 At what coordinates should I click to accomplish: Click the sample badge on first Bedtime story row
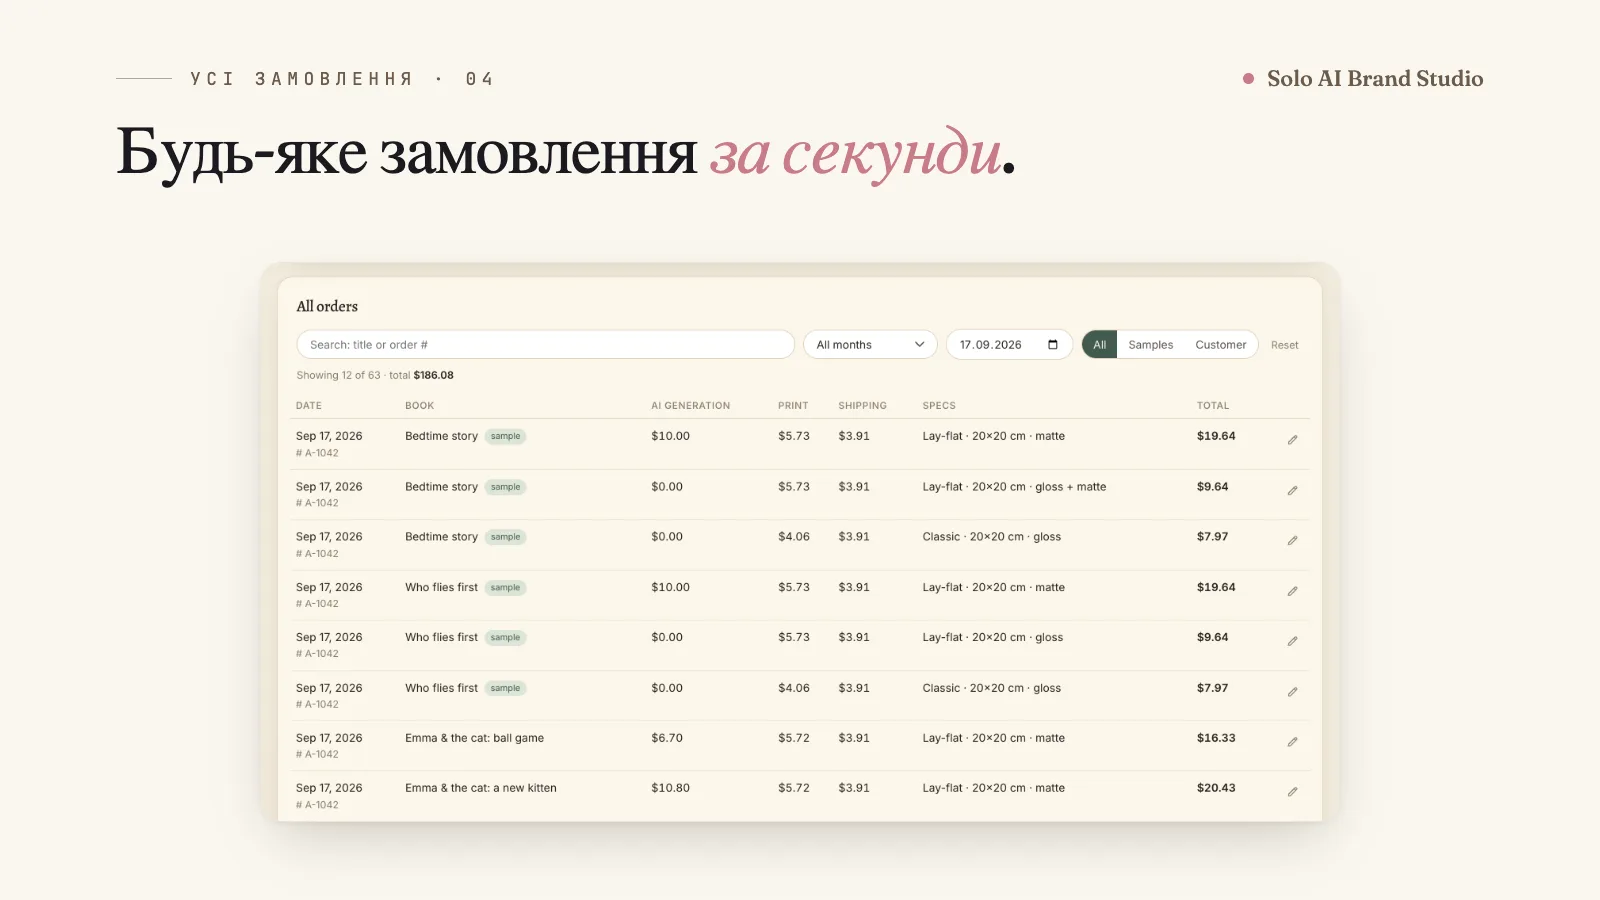point(506,436)
